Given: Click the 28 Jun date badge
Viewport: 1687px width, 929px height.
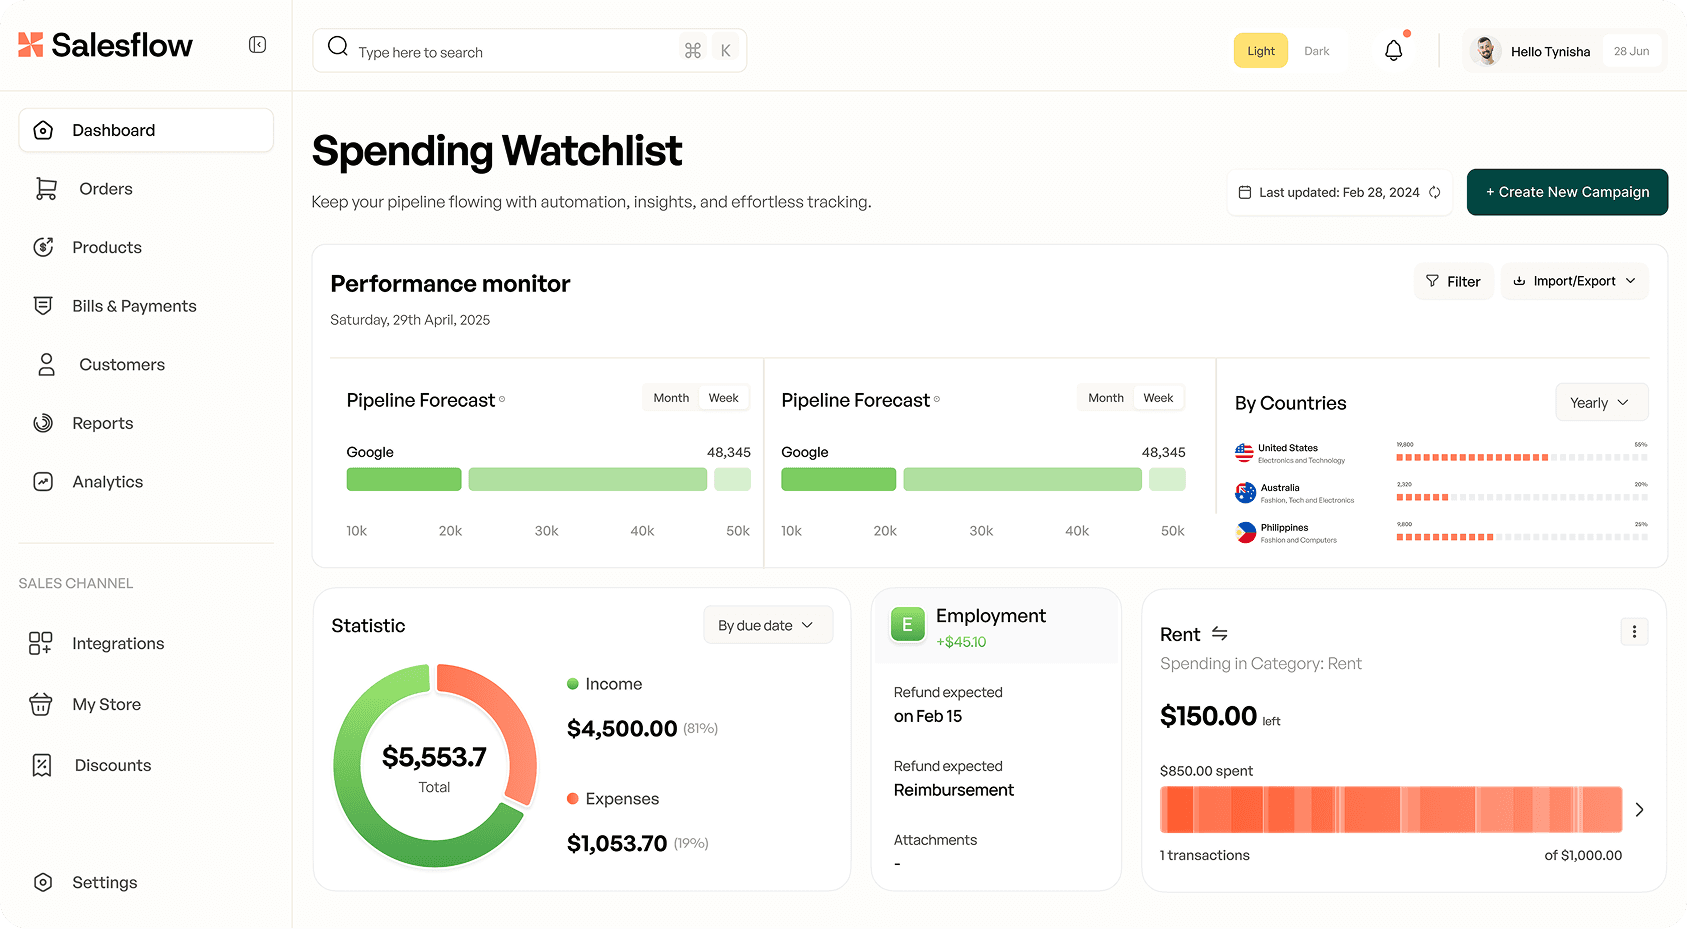Looking at the screenshot, I should [1631, 51].
